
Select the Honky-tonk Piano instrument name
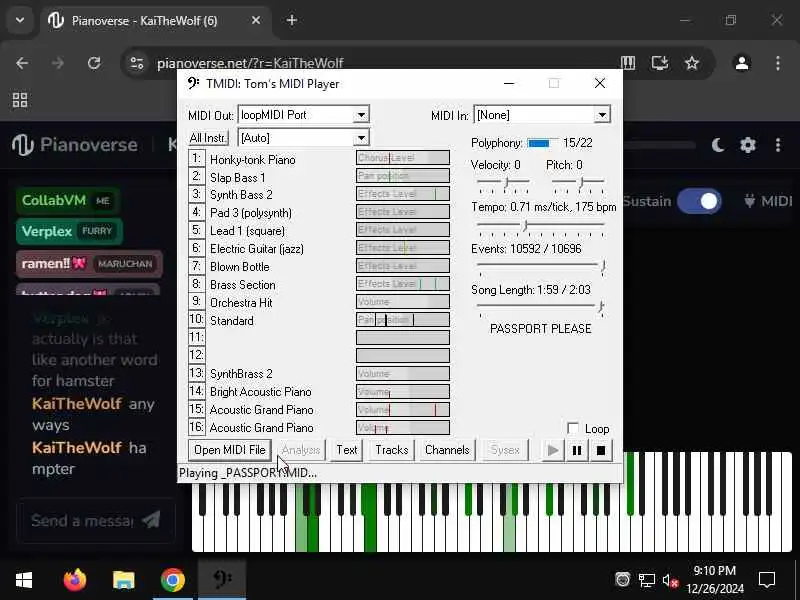[x=253, y=160]
